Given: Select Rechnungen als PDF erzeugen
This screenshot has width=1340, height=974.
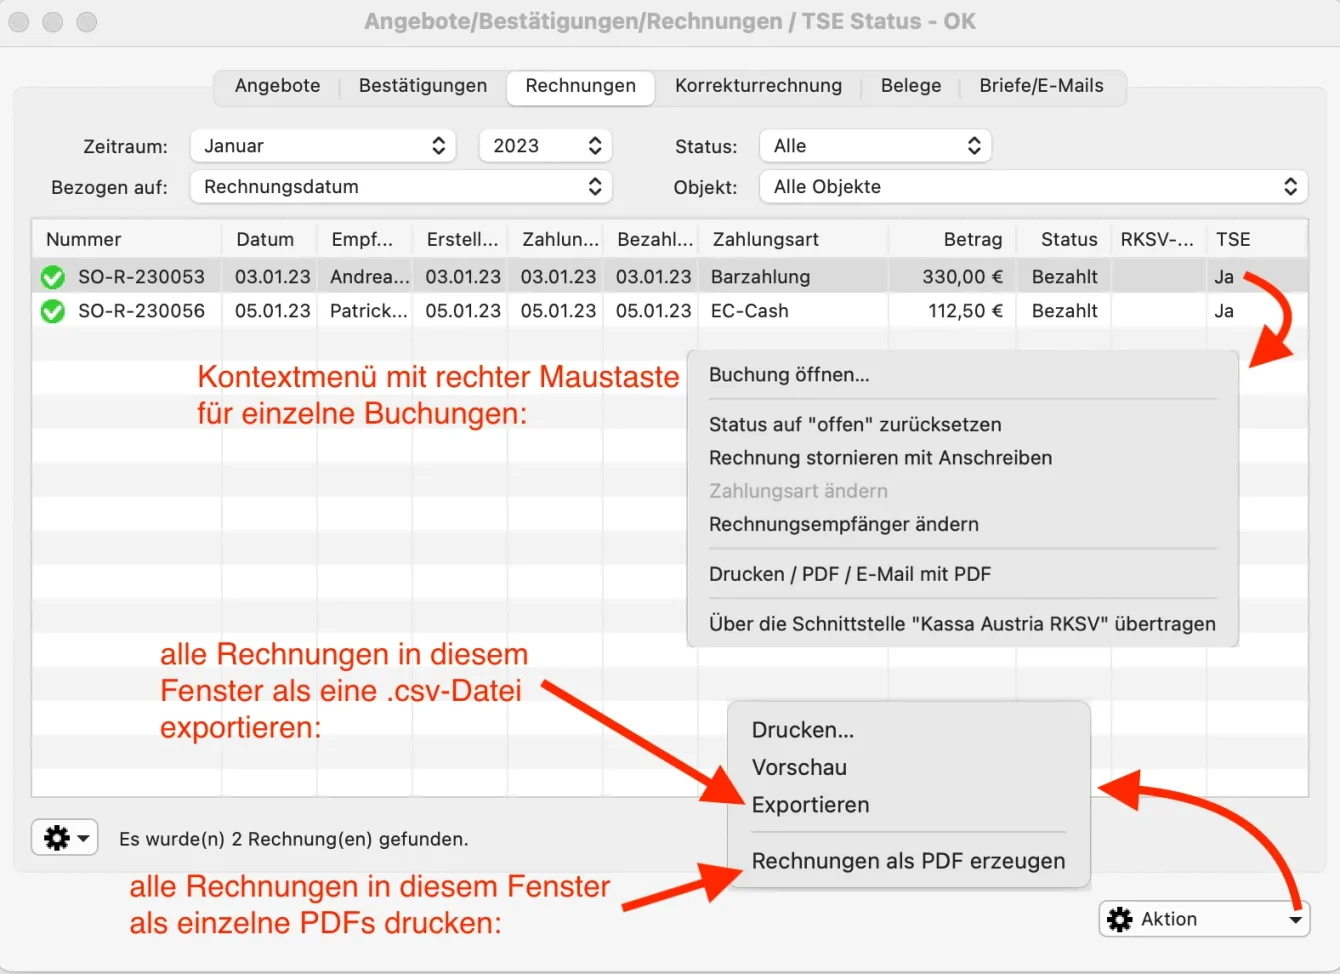Looking at the screenshot, I should coord(908,861).
